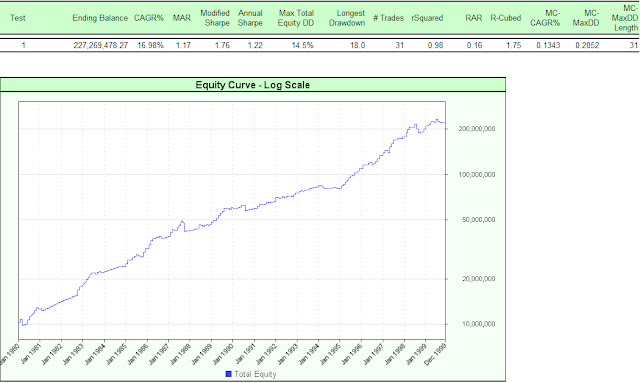Click the blue Total Equity legend swatch
Screen dimensions: 640x383
229,374
